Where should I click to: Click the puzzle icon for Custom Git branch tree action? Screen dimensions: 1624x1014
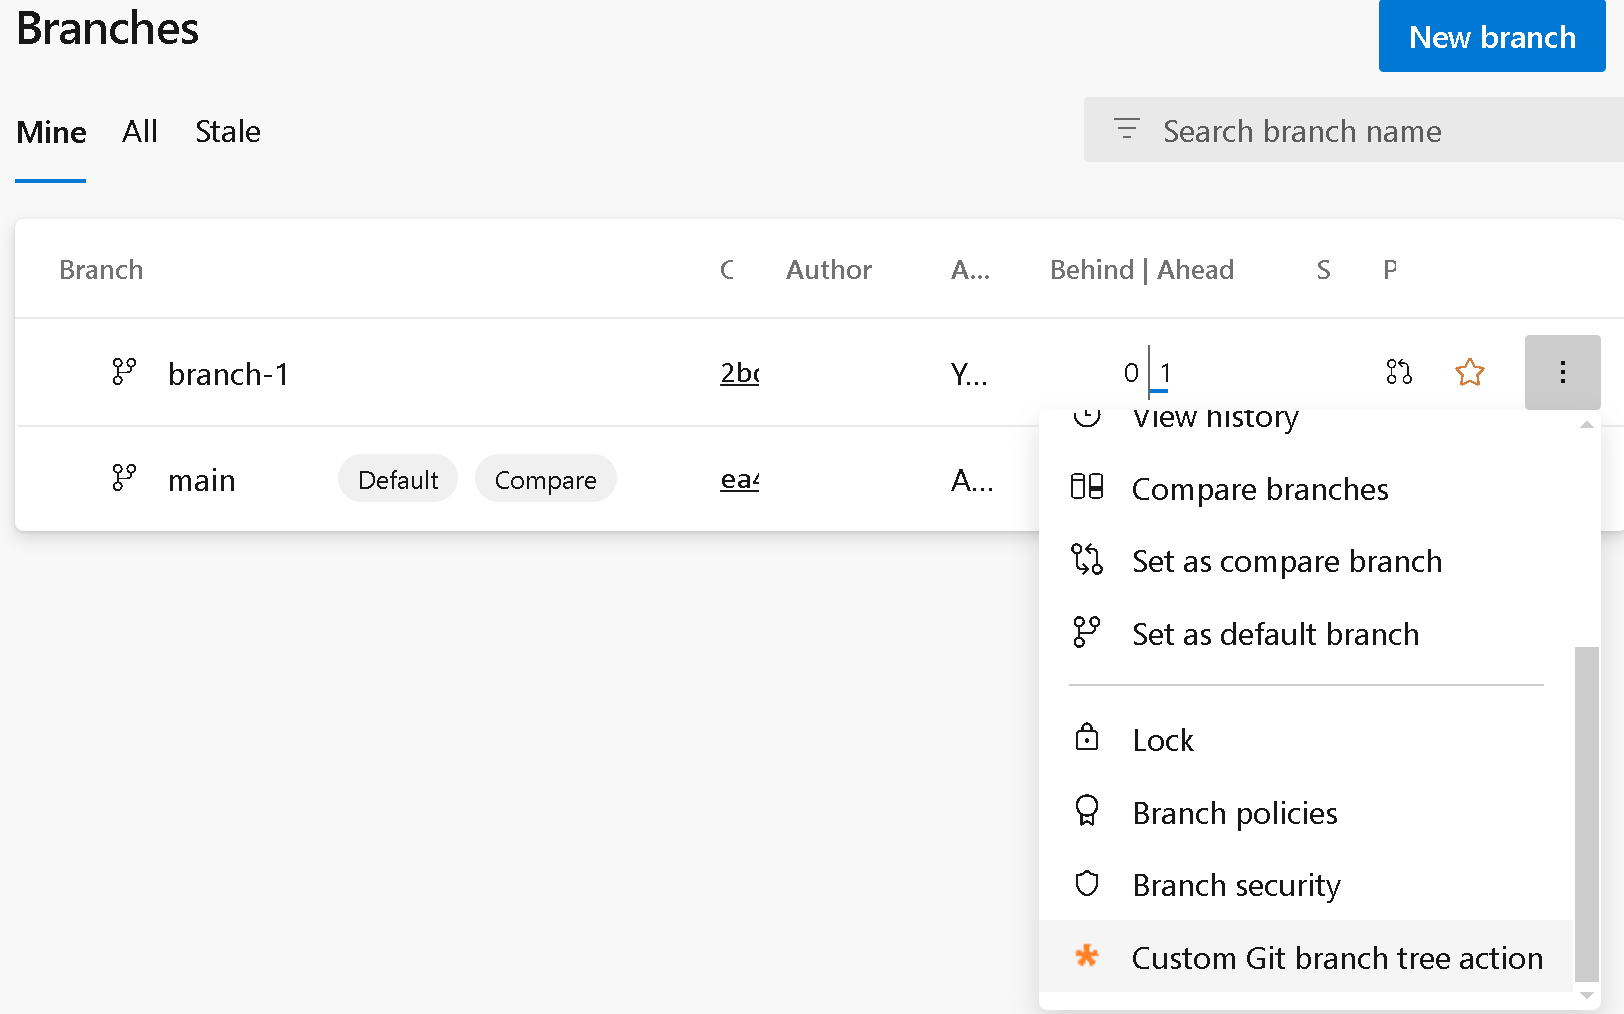pyautogui.click(x=1086, y=957)
